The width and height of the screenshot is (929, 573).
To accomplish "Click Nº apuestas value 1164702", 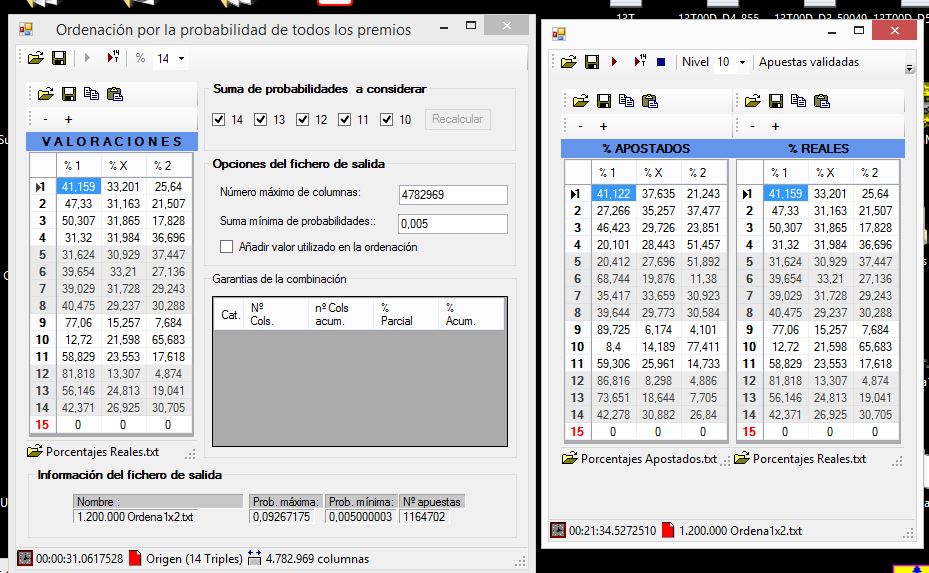I will (424, 517).
